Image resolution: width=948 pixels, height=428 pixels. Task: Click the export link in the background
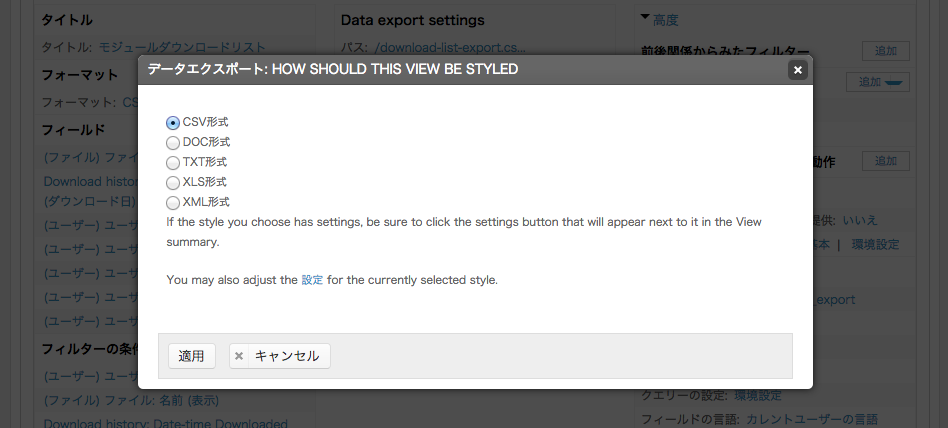pos(838,299)
